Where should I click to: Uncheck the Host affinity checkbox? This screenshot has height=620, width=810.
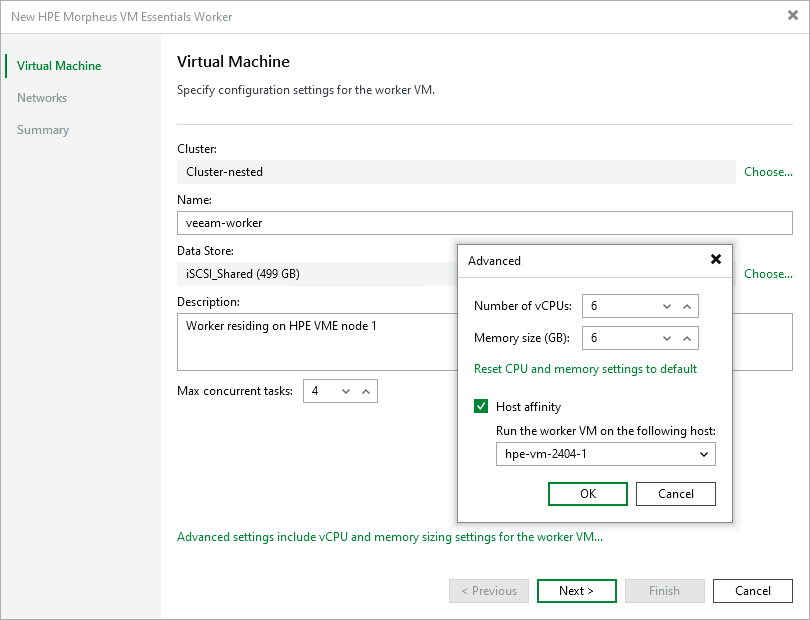(x=481, y=407)
